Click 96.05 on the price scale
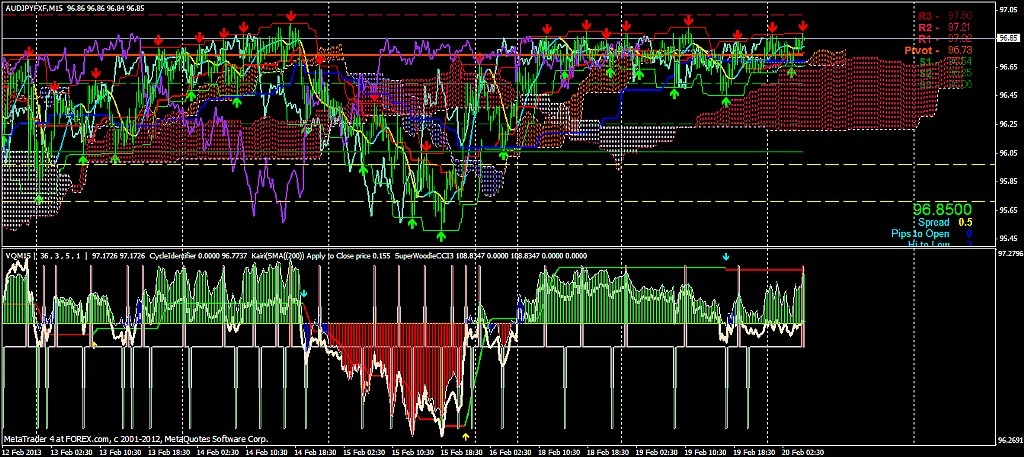The image size is (1024, 457). pyautogui.click(x=1008, y=153)
